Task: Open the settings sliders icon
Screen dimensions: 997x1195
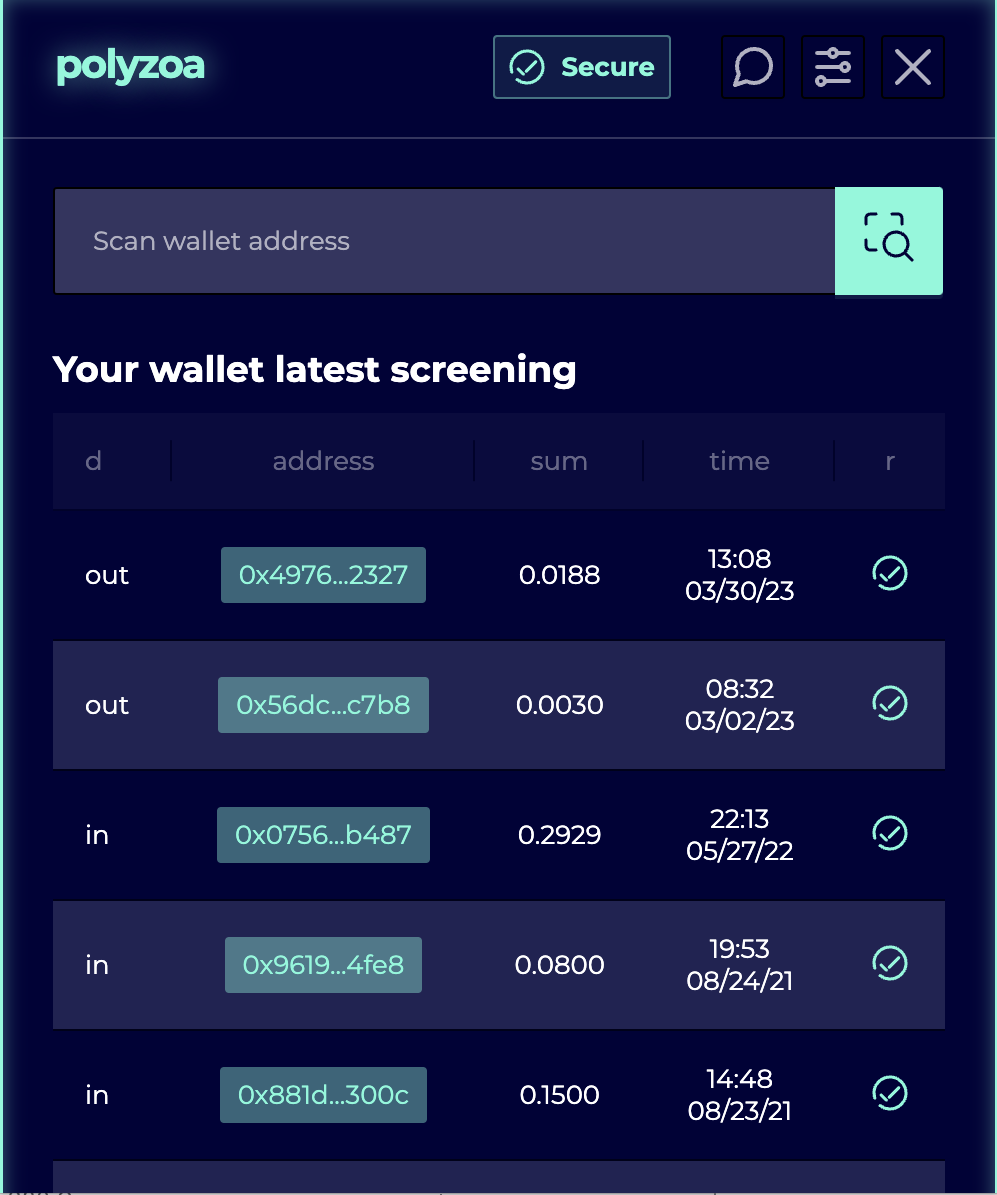Action: [x=833, y=68]
